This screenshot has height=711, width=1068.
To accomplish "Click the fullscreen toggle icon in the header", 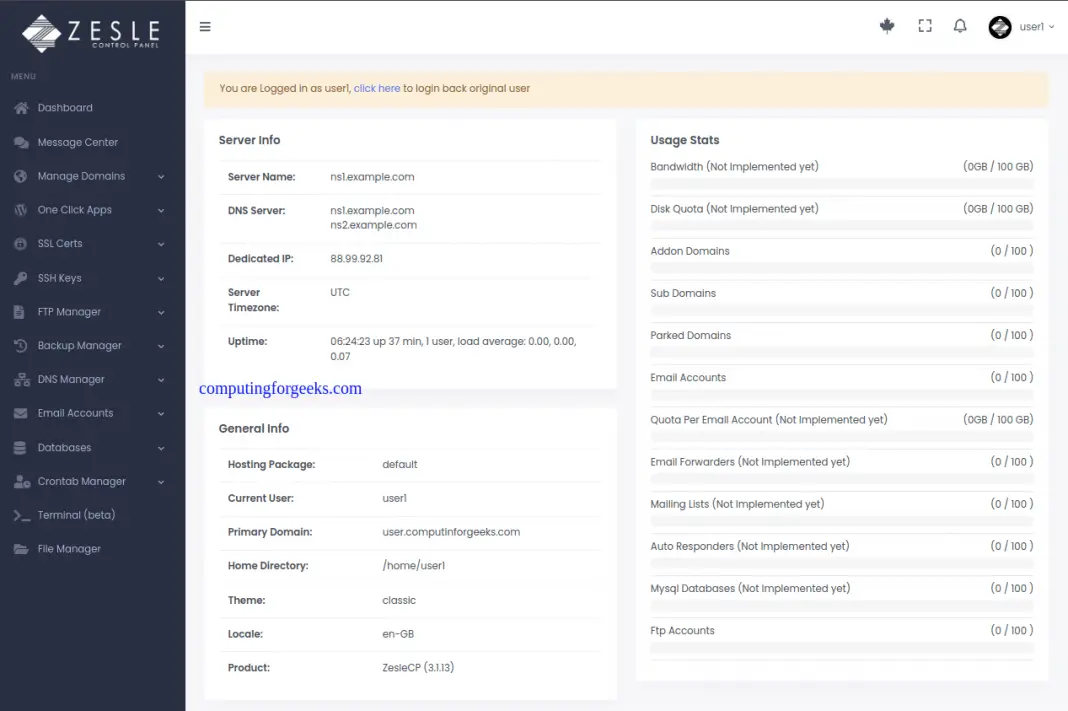I will coord(924,25).
